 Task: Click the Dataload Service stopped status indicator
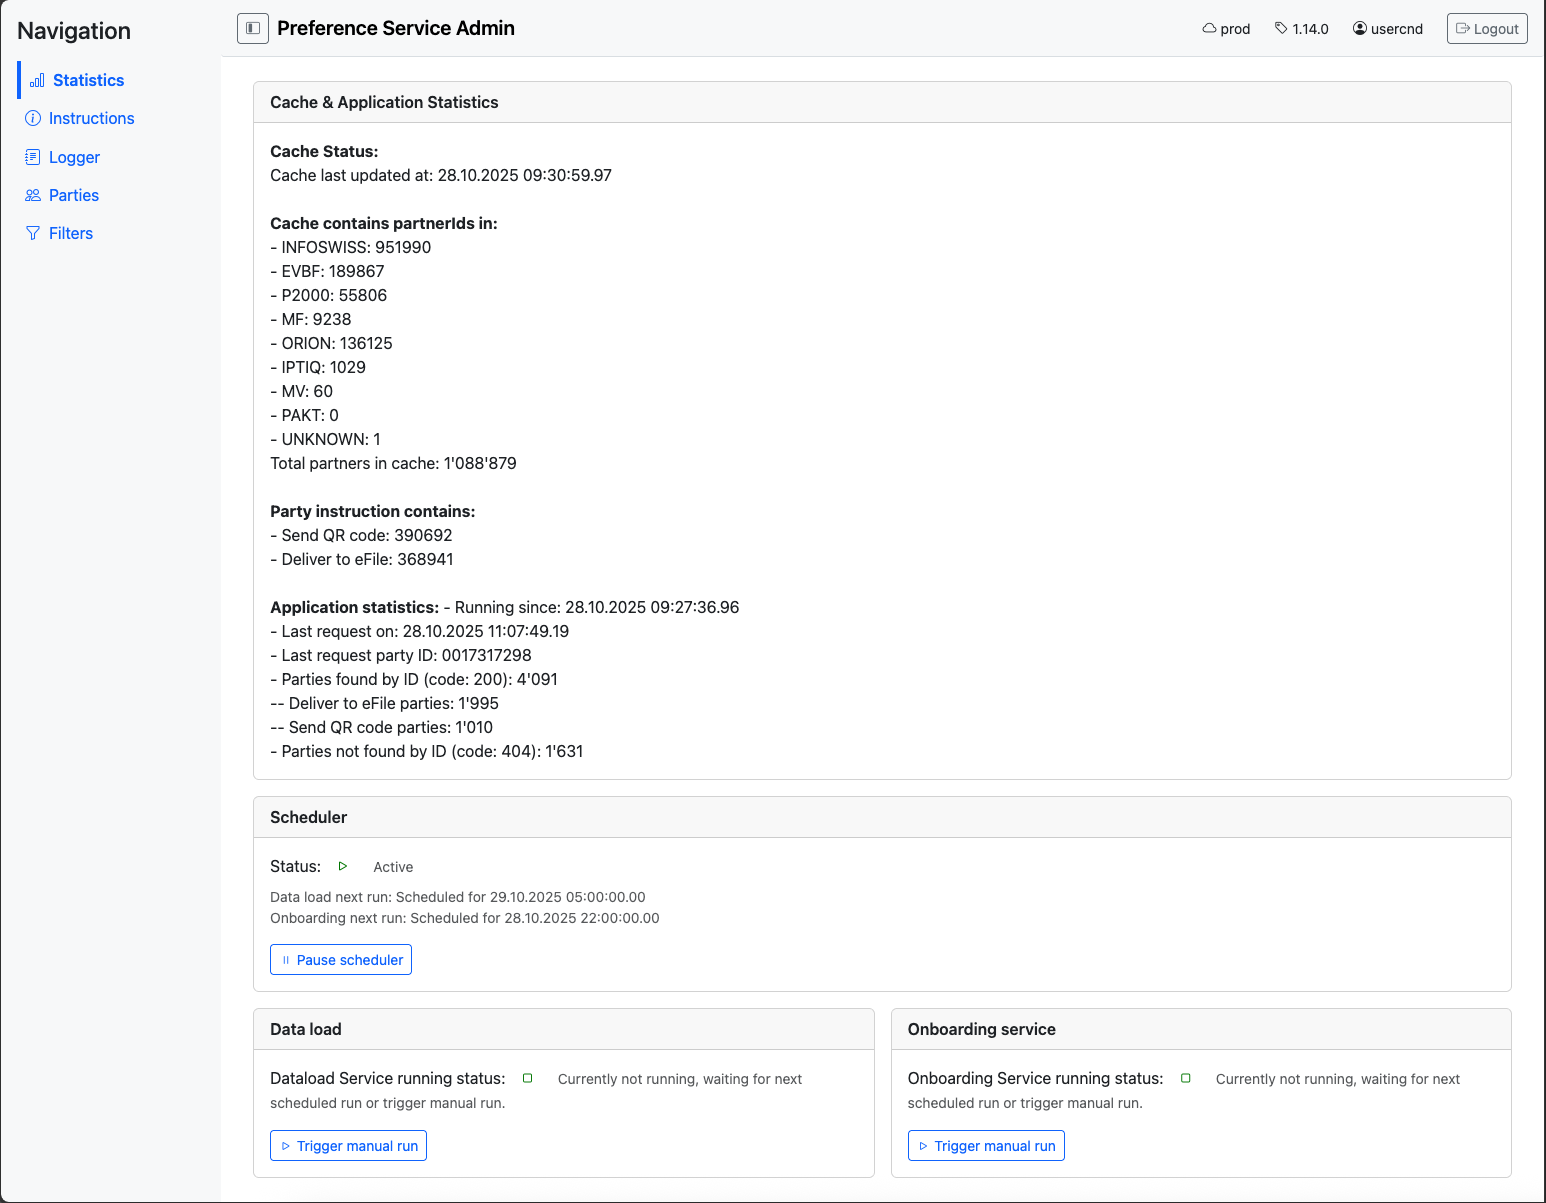[x=528, y=1078]
